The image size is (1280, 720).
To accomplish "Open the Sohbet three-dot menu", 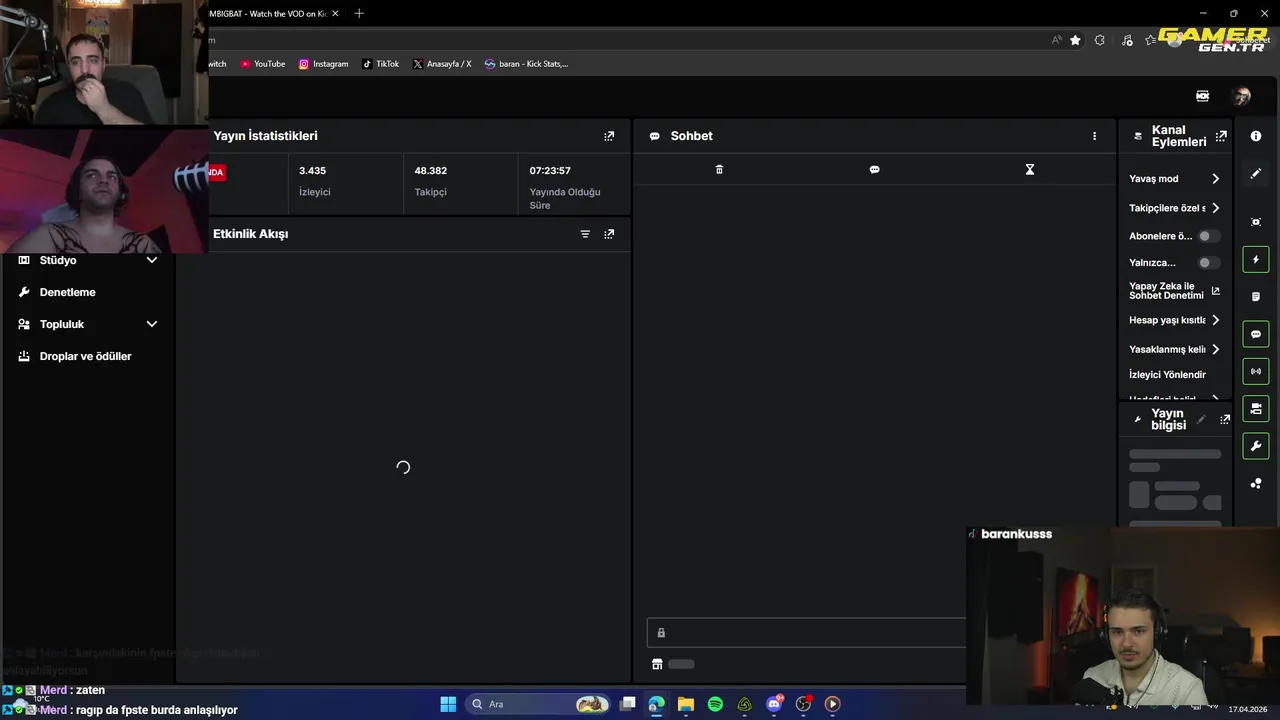I will [1094, 136].
